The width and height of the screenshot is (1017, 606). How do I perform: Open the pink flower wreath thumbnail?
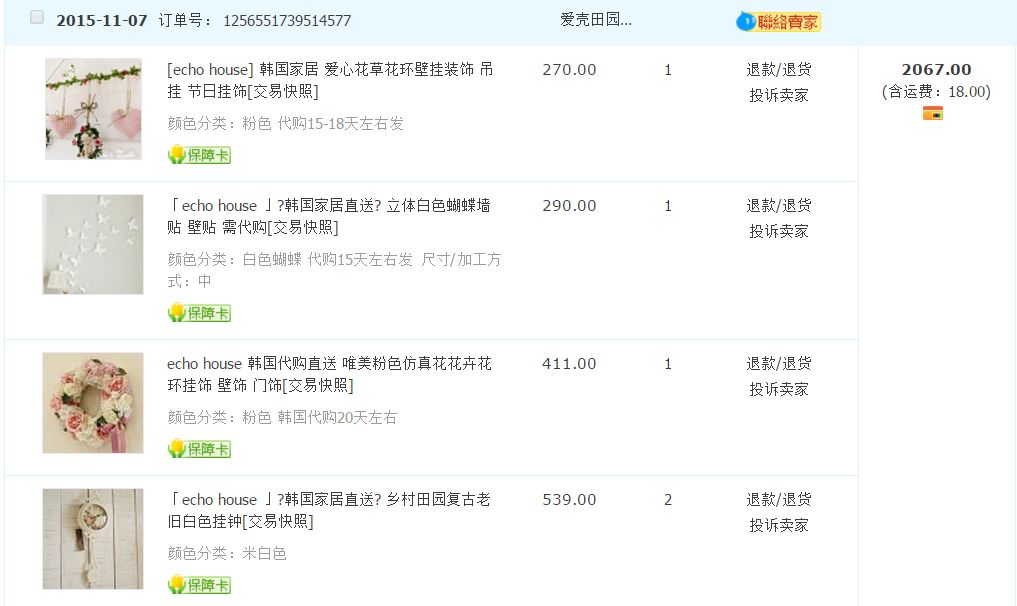pos(93,402)
